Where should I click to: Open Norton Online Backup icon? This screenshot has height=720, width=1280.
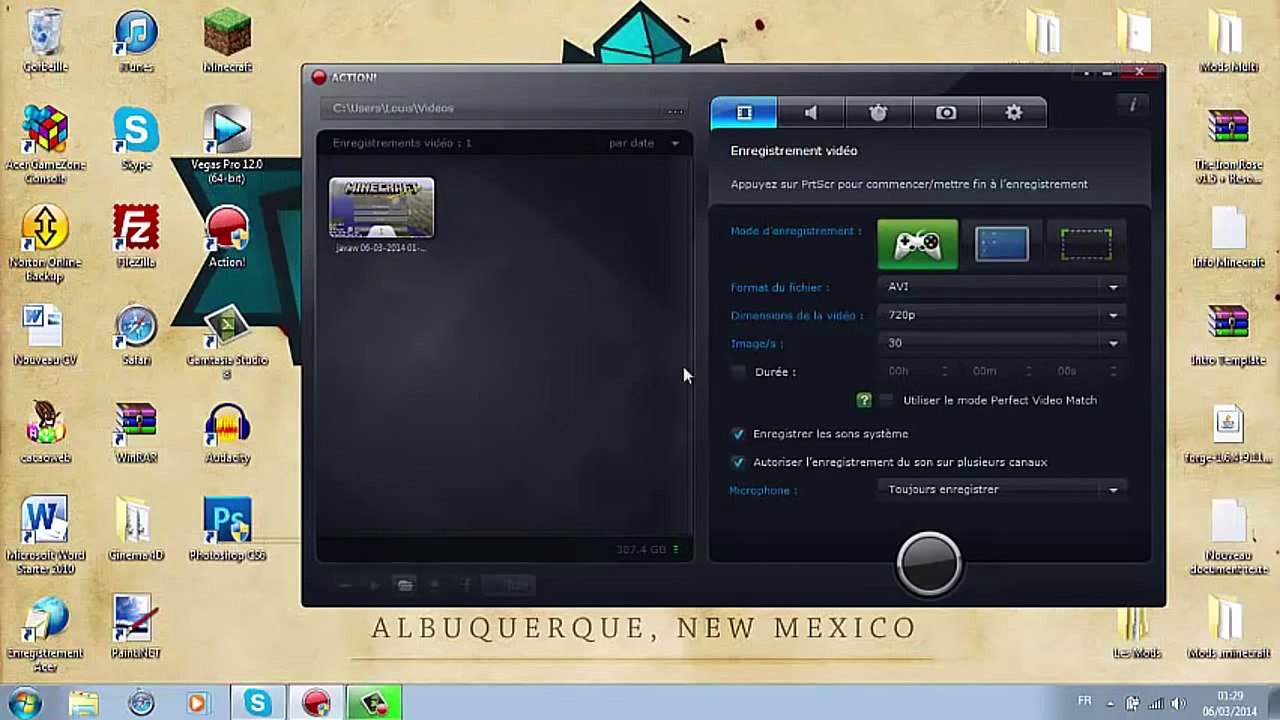click(x=45, y=243)
